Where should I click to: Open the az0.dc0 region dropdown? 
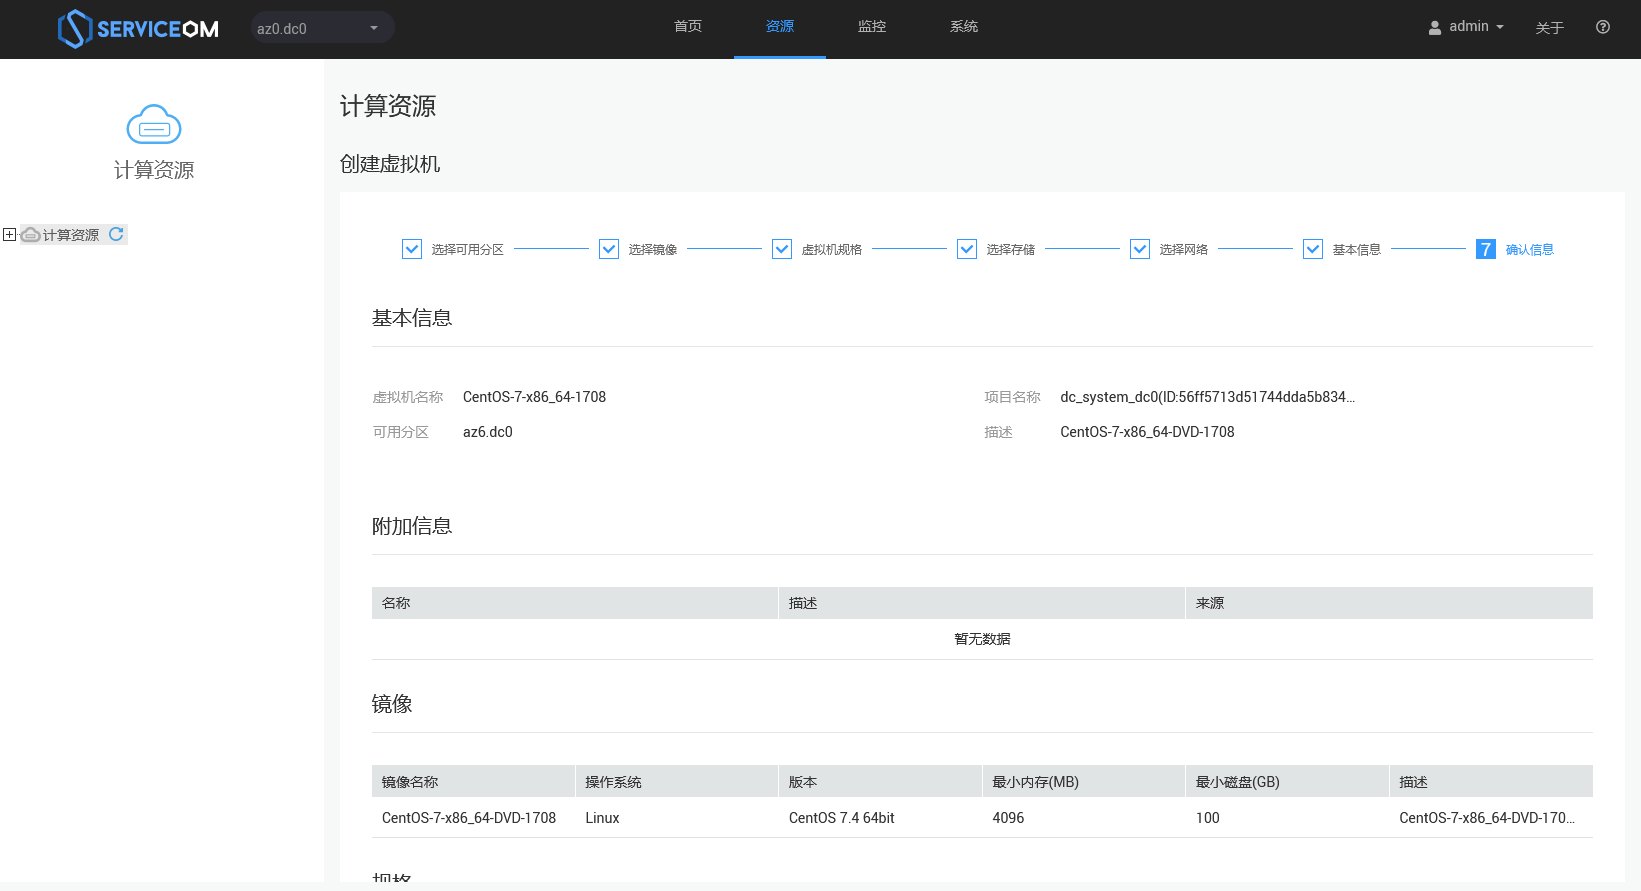pyautogui.click(x=322, y=28)
